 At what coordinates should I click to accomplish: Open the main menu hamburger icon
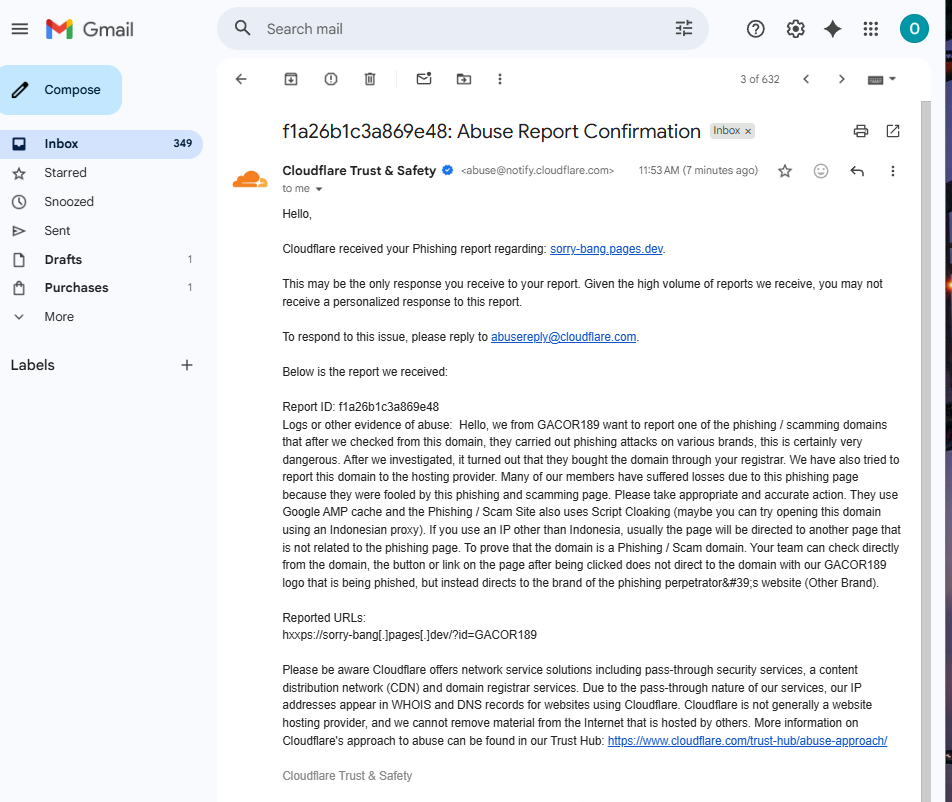click(19, 29)
